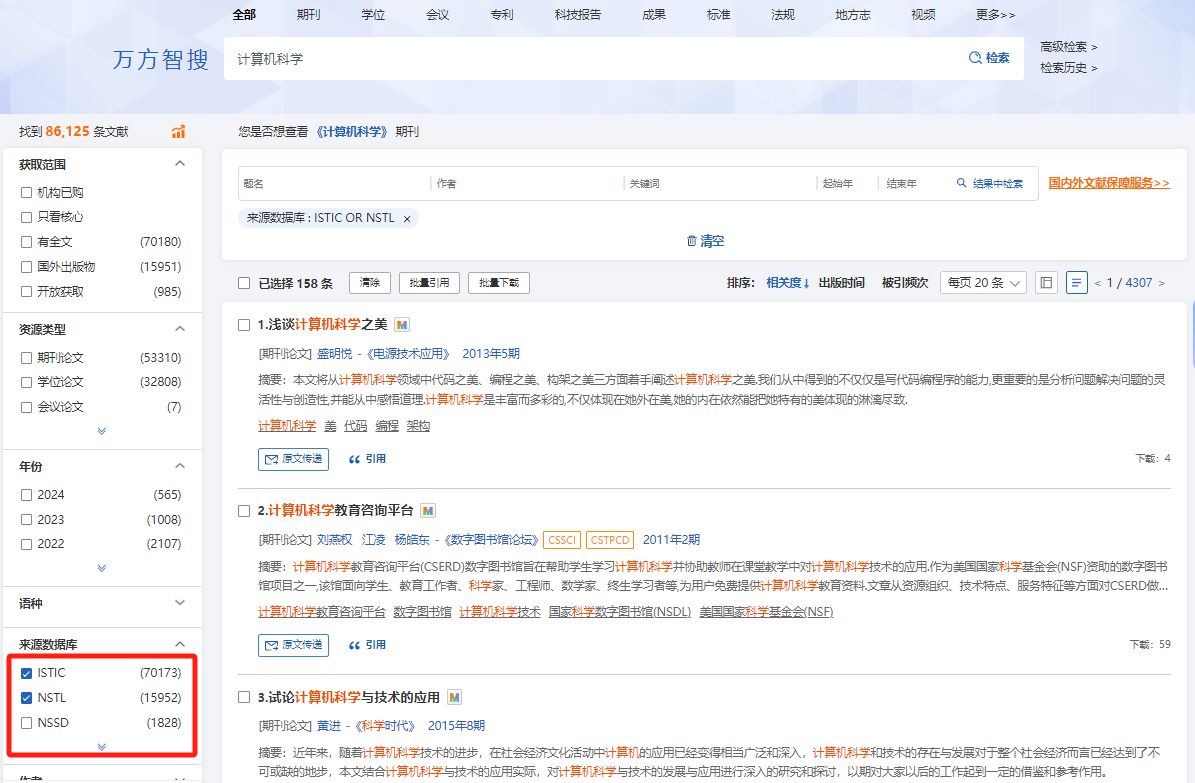1195x783 pixels.
Task: Sort results by 相关度
Action: (788, 283)
